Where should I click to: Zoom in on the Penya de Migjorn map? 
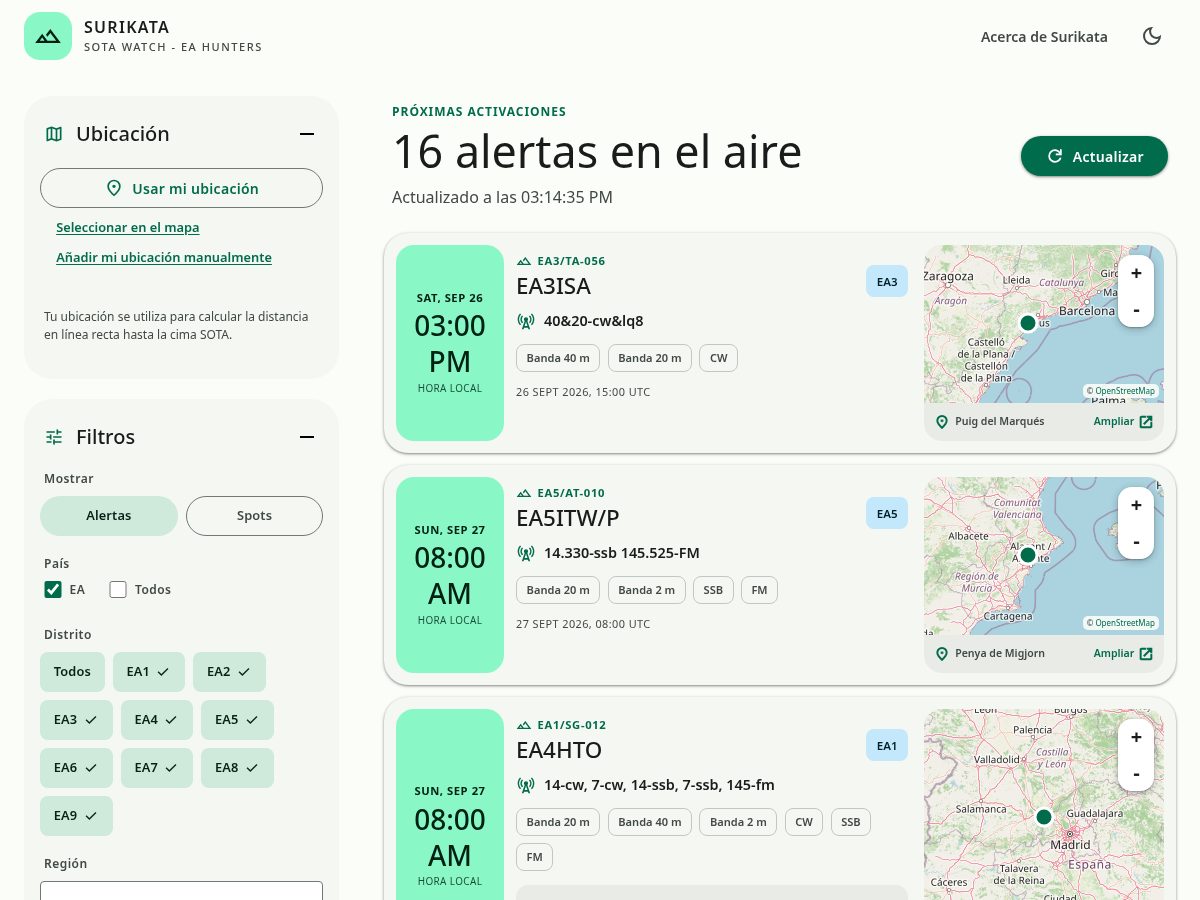click(1136, 505)
